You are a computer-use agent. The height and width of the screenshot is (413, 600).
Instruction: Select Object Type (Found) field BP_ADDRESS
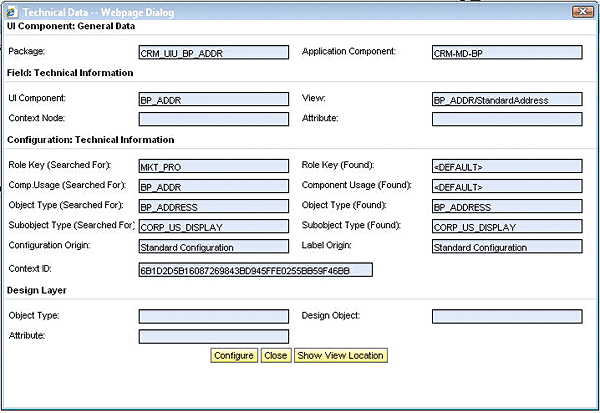(x=507, y=206)
